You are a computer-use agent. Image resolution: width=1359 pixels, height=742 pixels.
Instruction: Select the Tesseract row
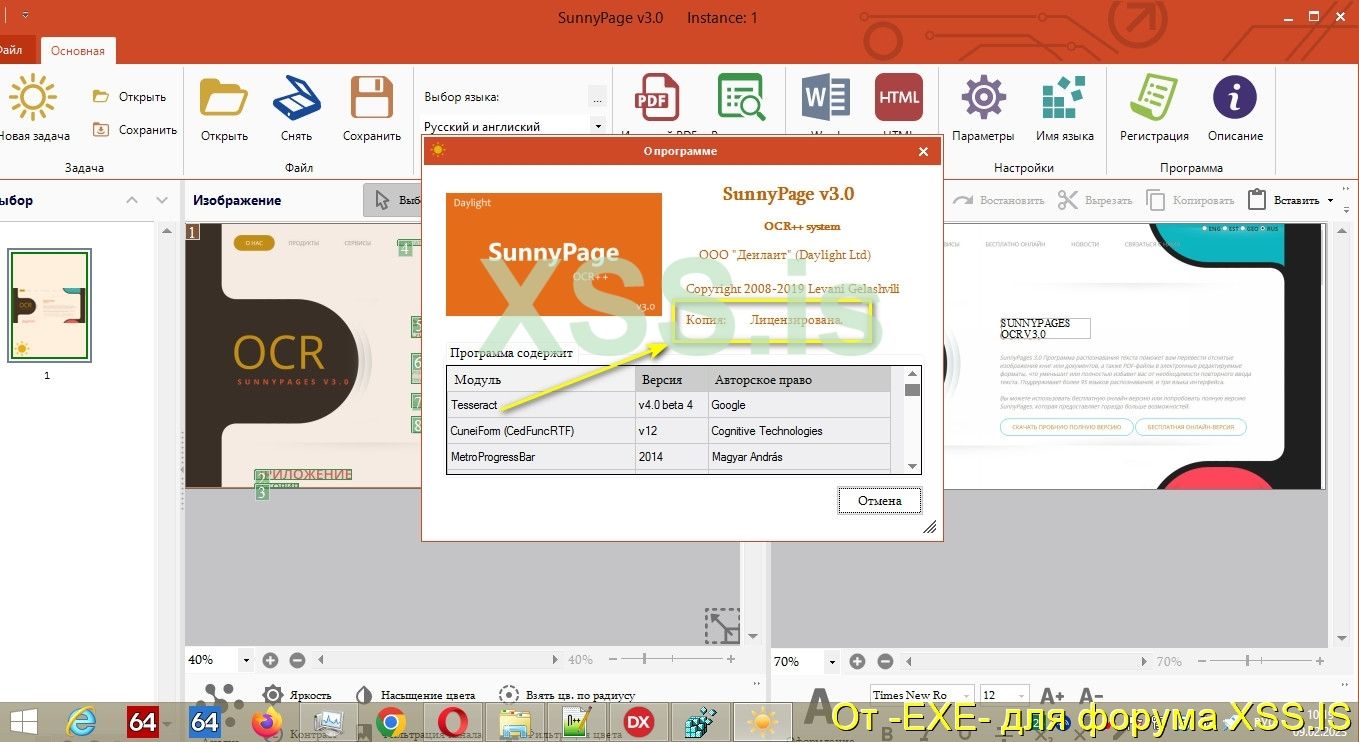(668, 405)
